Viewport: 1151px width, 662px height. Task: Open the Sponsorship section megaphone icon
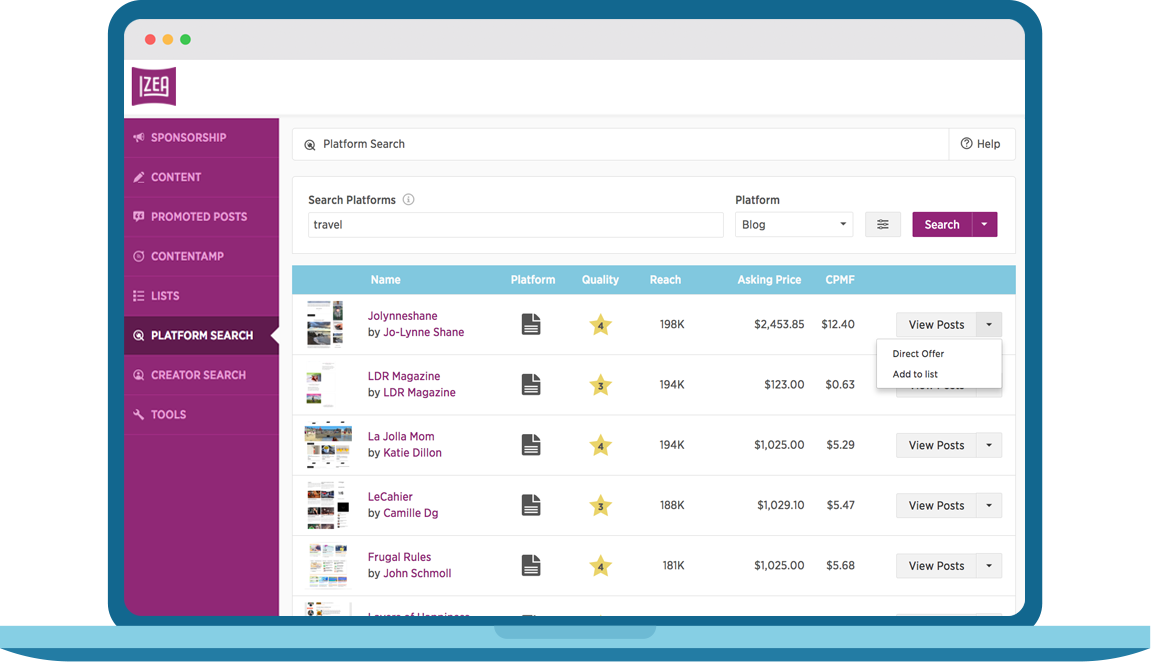coord(139,137)
